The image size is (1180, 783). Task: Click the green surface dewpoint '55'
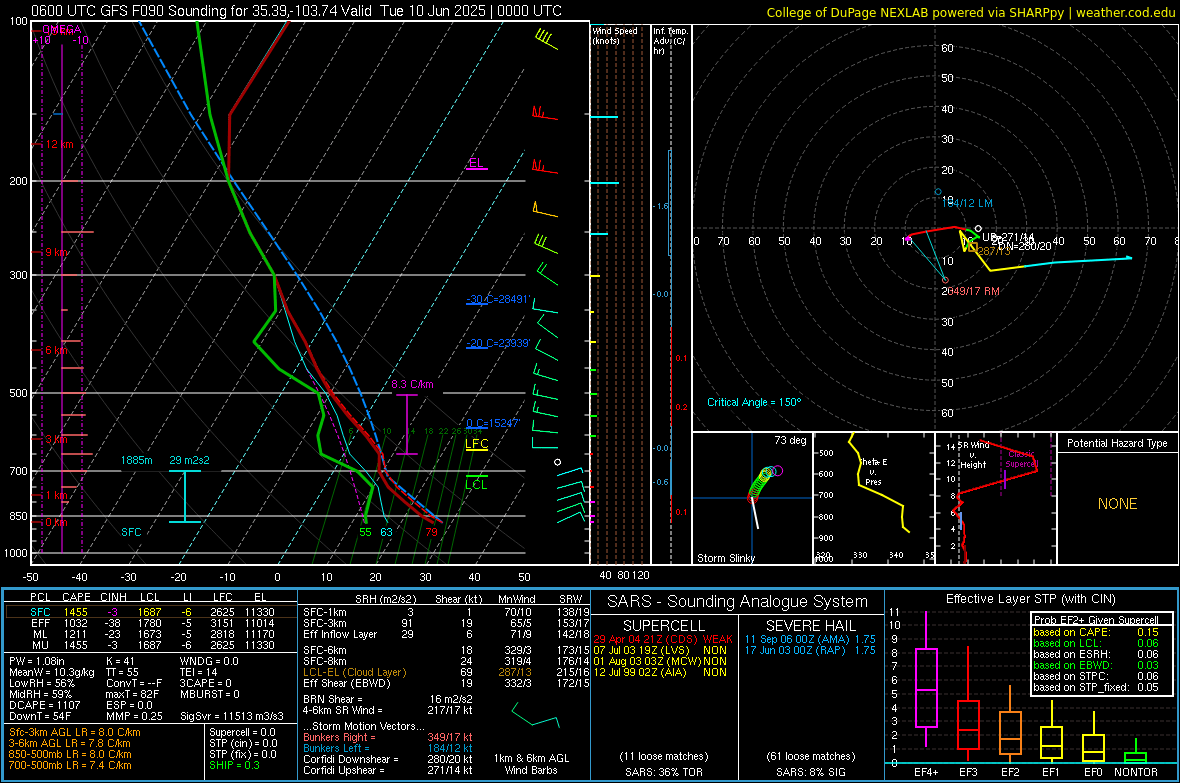coord(365,532)
